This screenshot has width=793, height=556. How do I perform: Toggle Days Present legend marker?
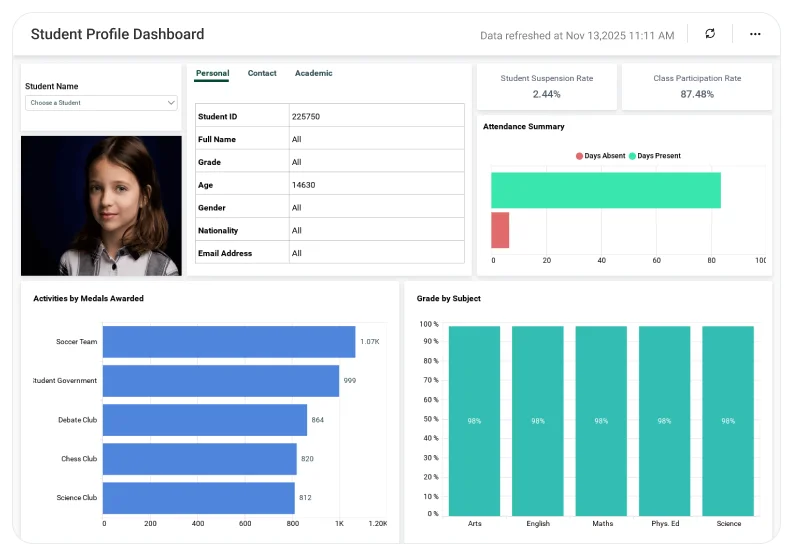(632, 156)
